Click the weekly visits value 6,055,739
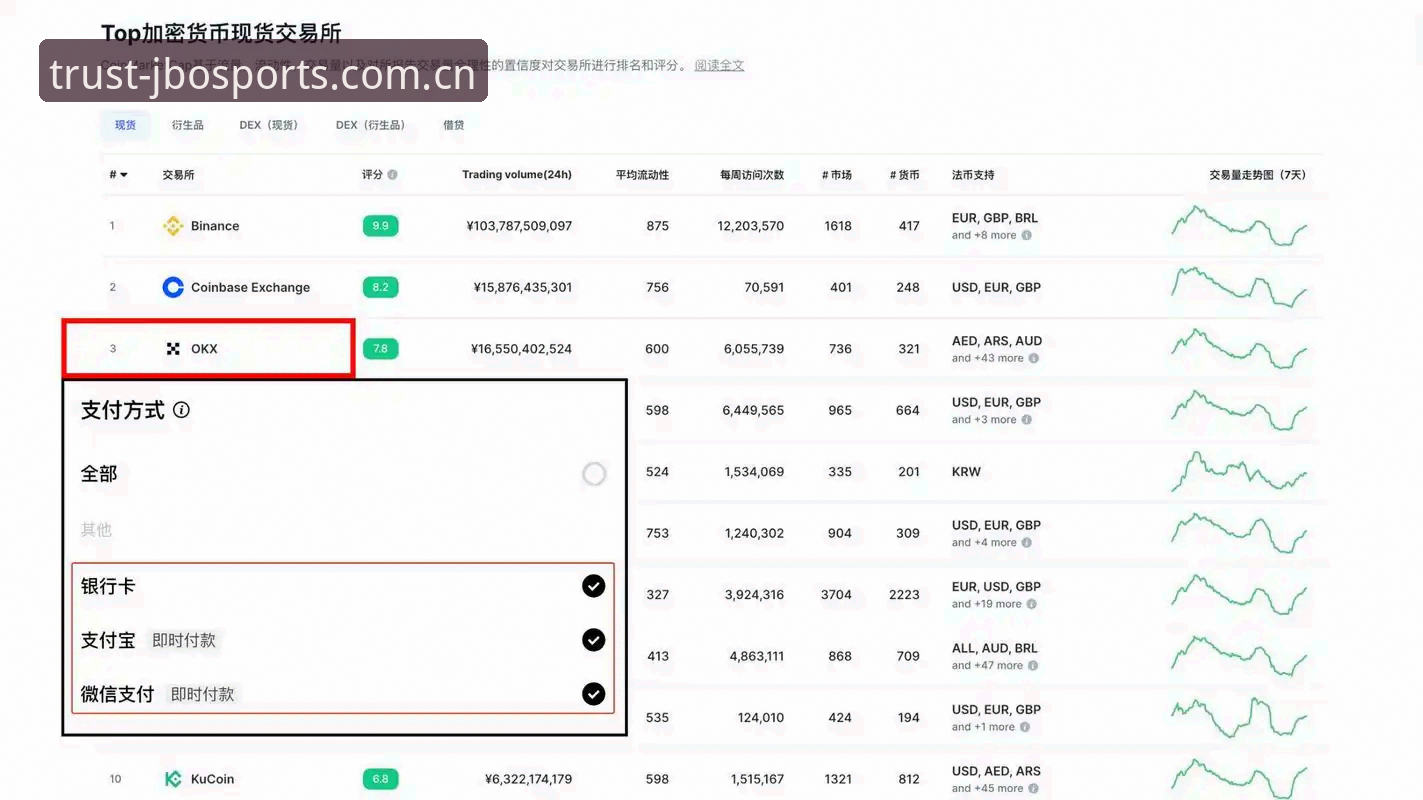 pos(754,349)
